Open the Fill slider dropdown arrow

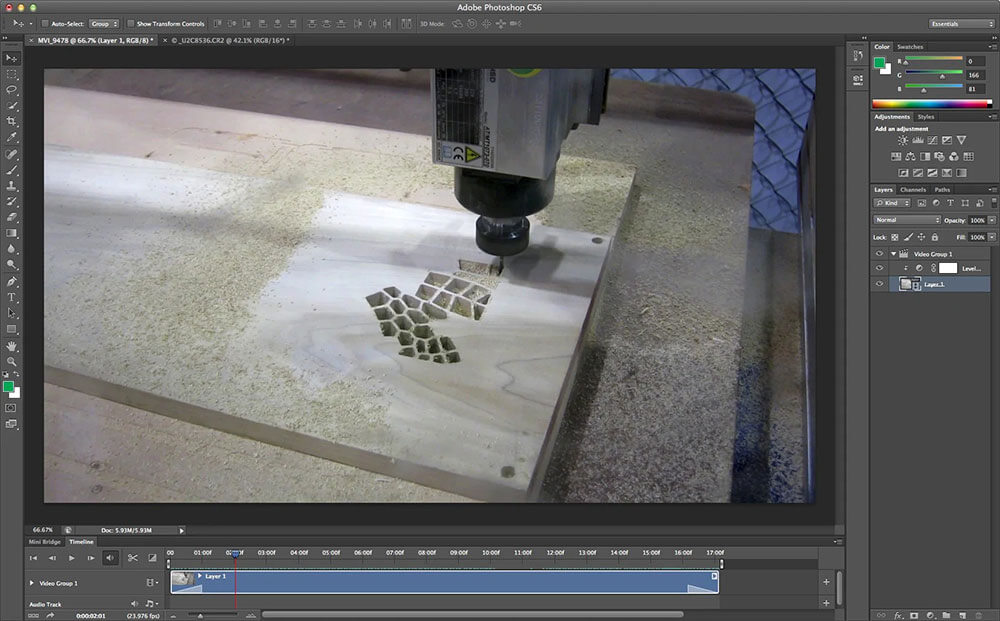point(992,237)
